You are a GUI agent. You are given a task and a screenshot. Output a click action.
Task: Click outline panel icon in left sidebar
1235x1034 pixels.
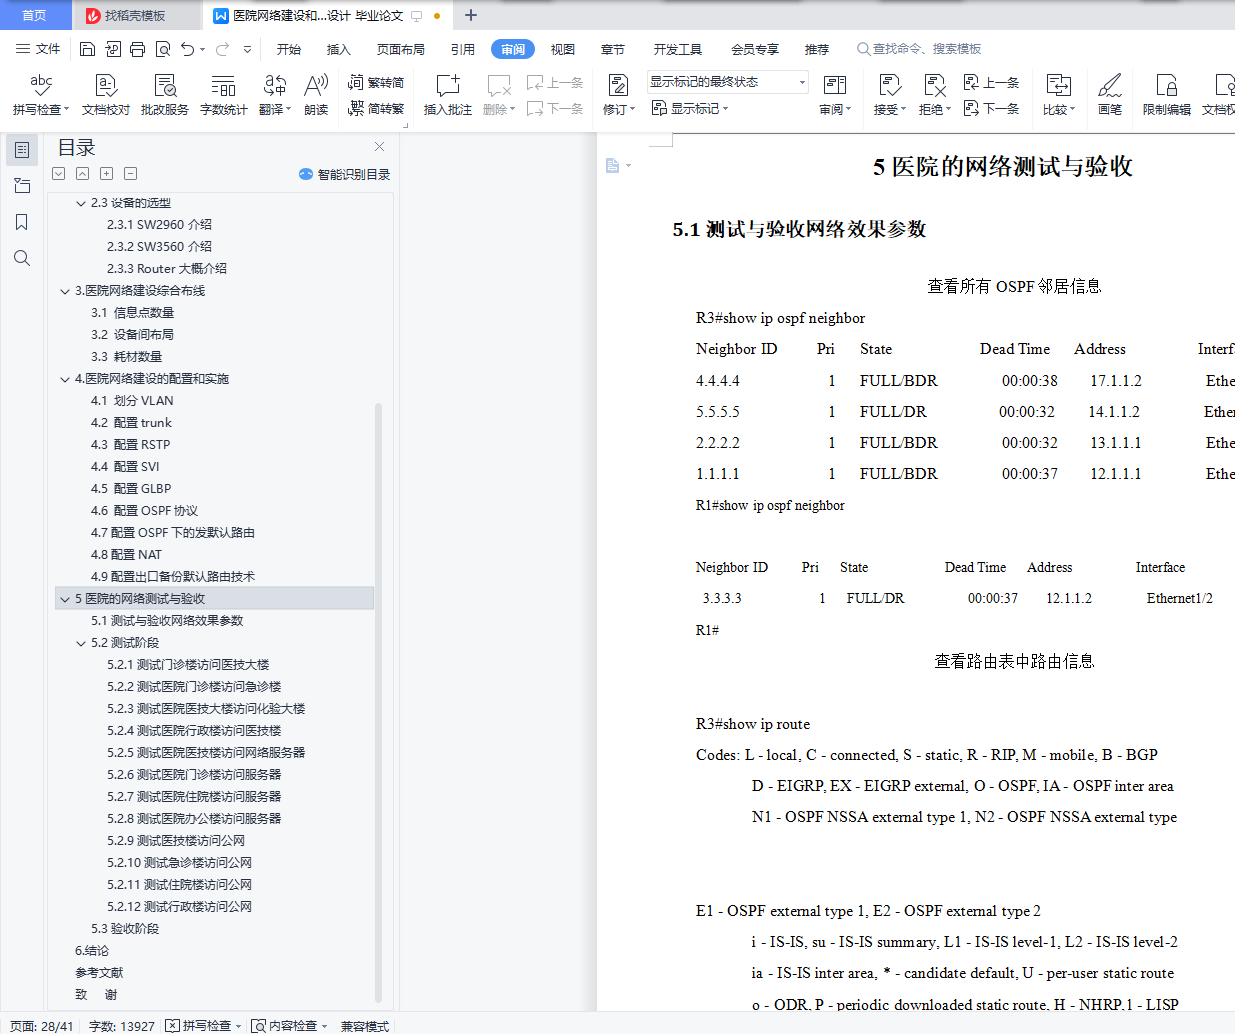[22, 150]
